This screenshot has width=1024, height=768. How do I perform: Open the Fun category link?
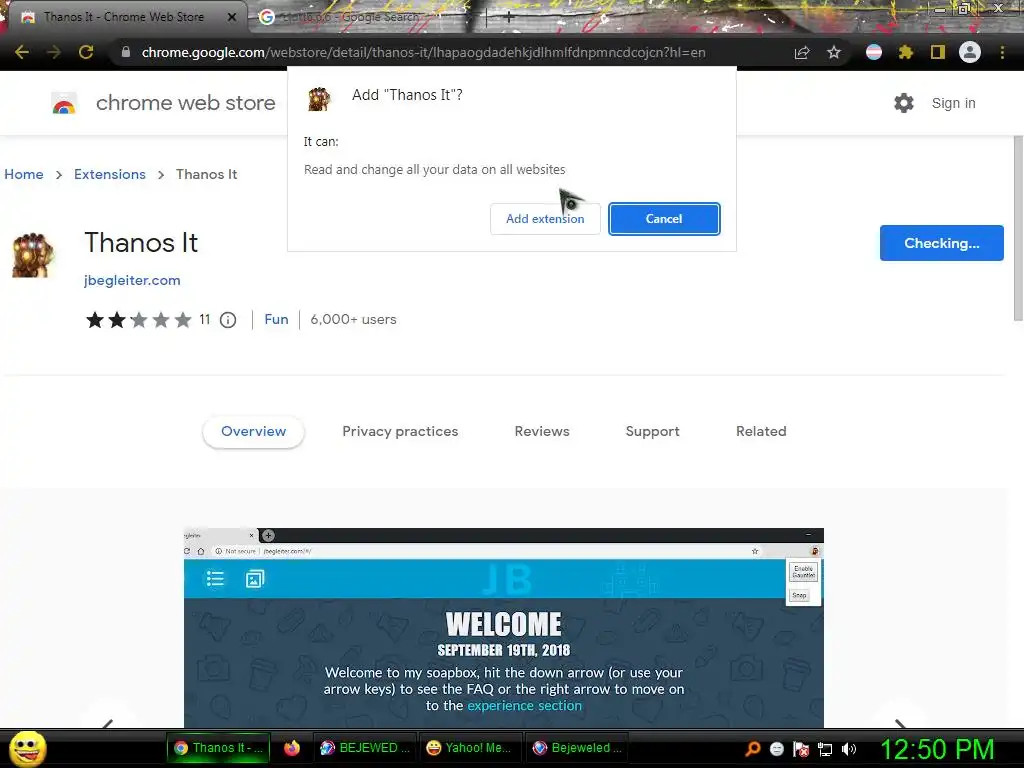(276, 319)
